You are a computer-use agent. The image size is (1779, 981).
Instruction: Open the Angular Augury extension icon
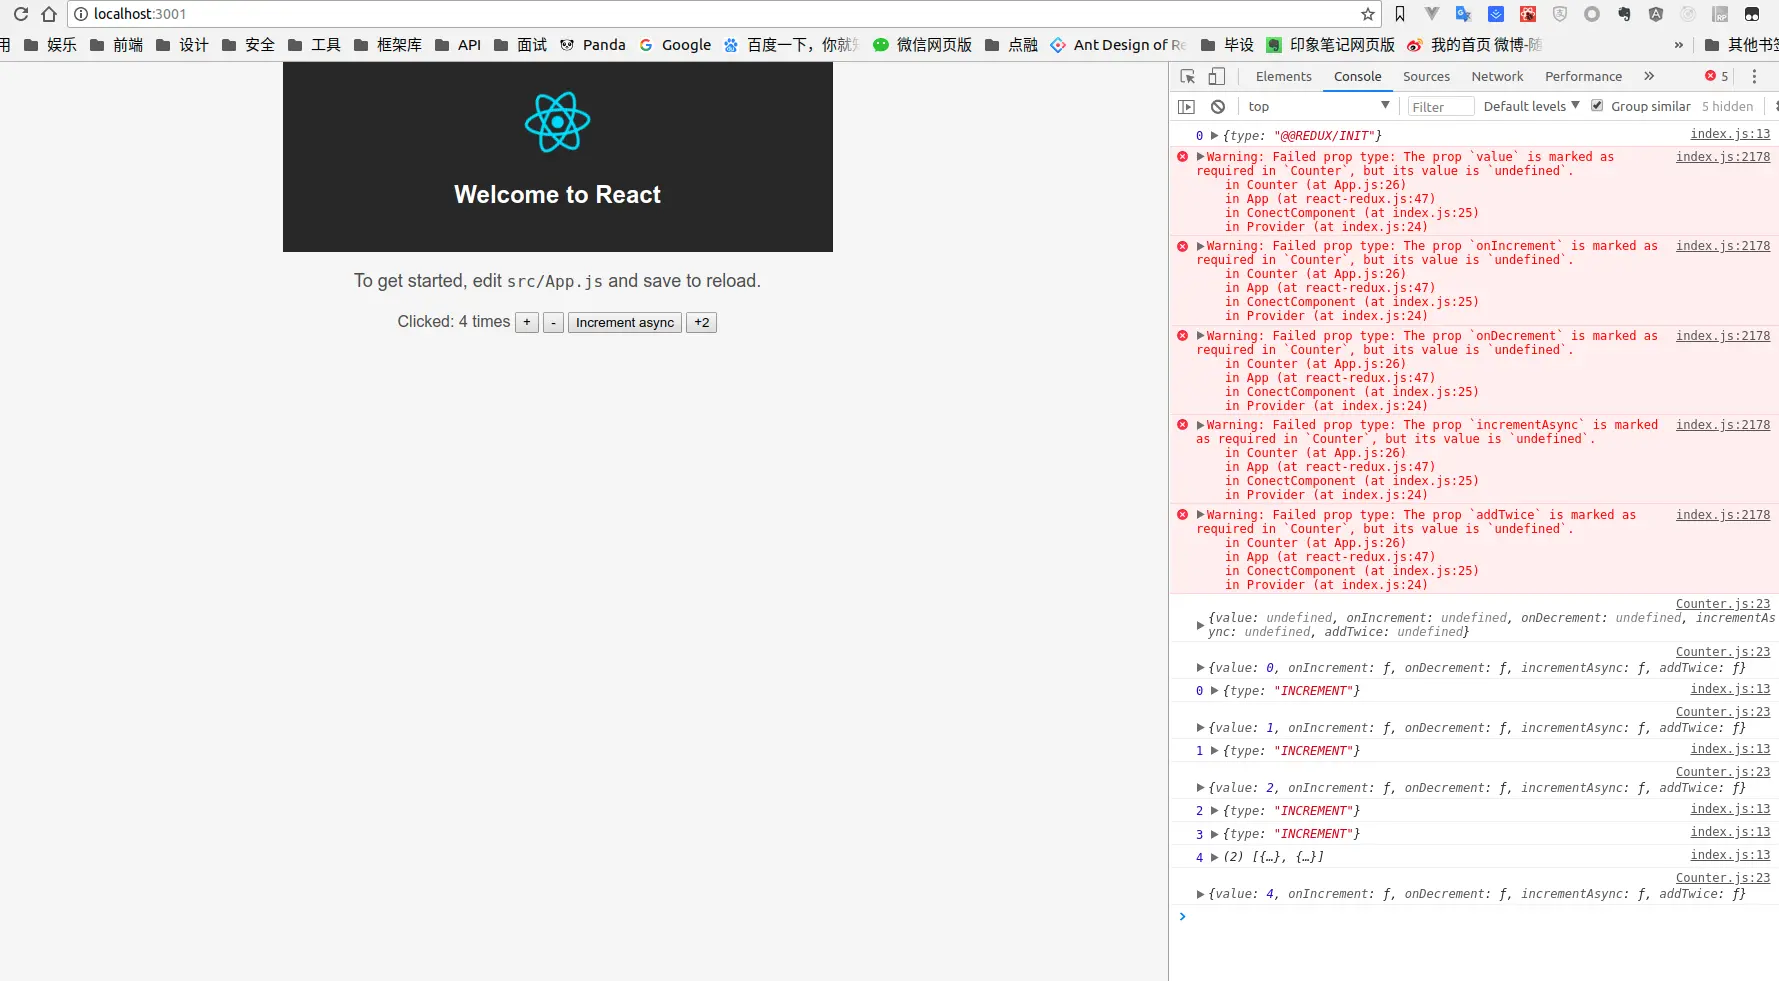pos(1656,14)
